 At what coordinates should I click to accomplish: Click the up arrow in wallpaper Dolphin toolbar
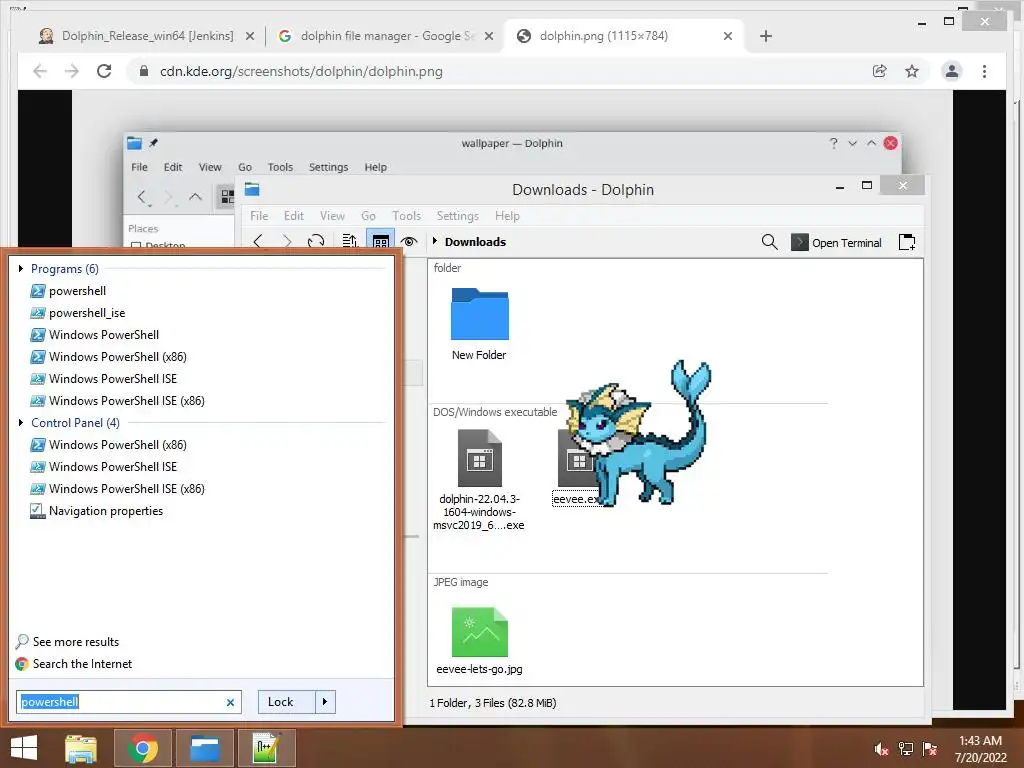click(195, 197)
